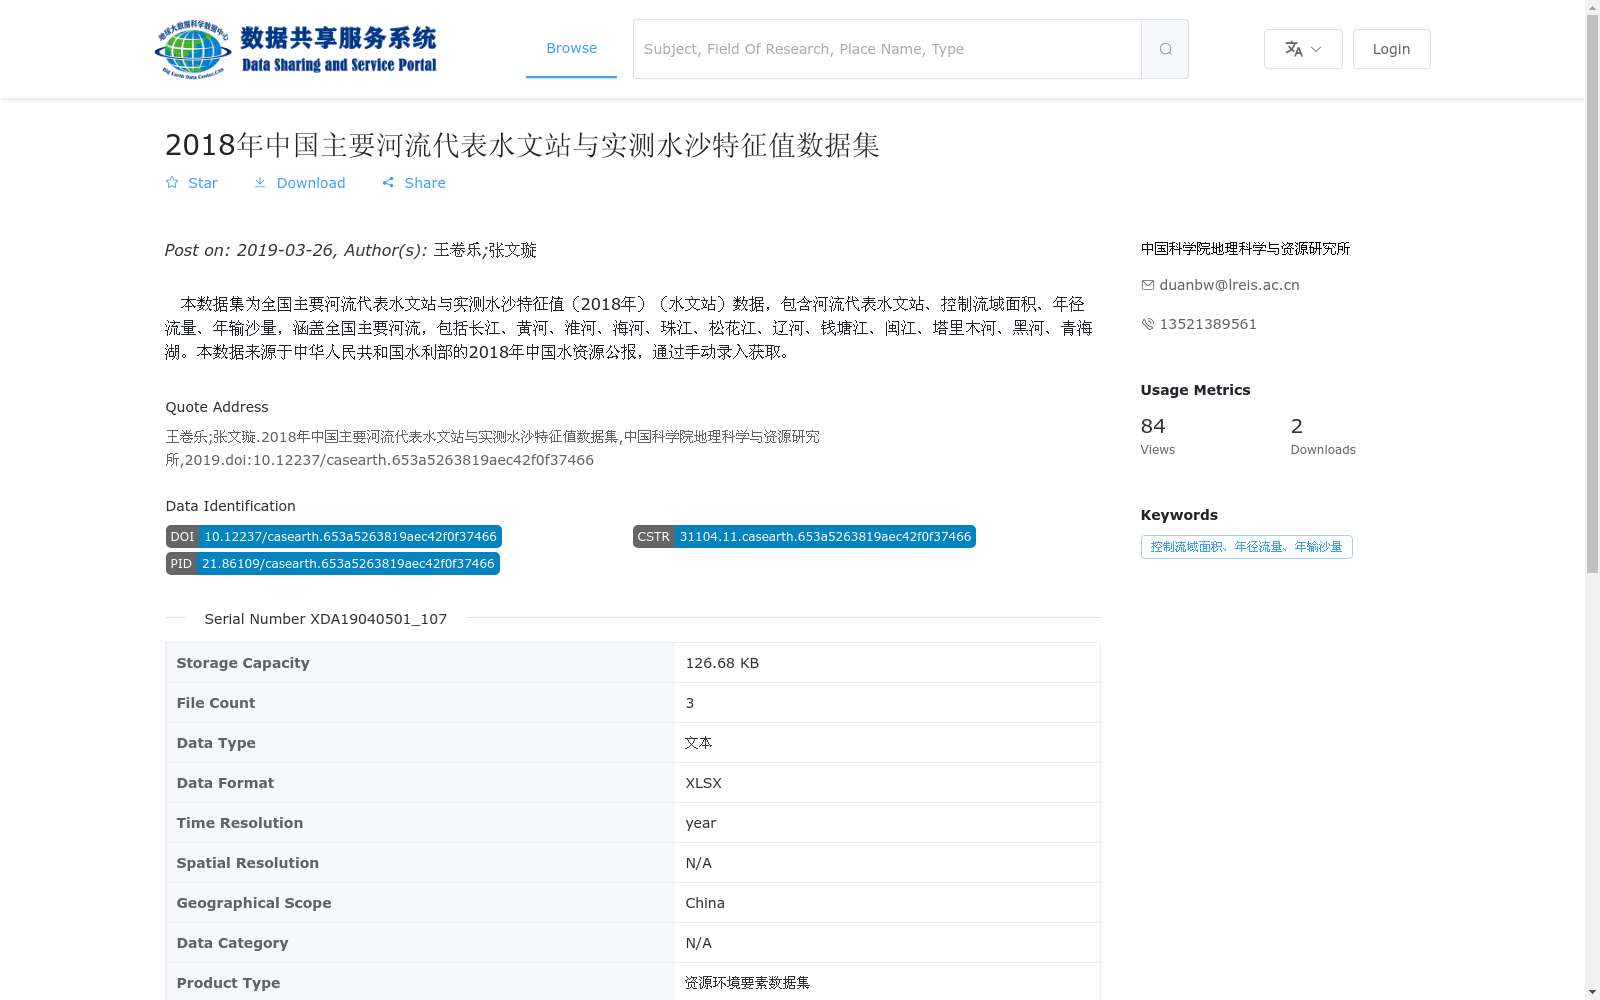Click the phone icon beside 13521389561

coord(1147,324)
